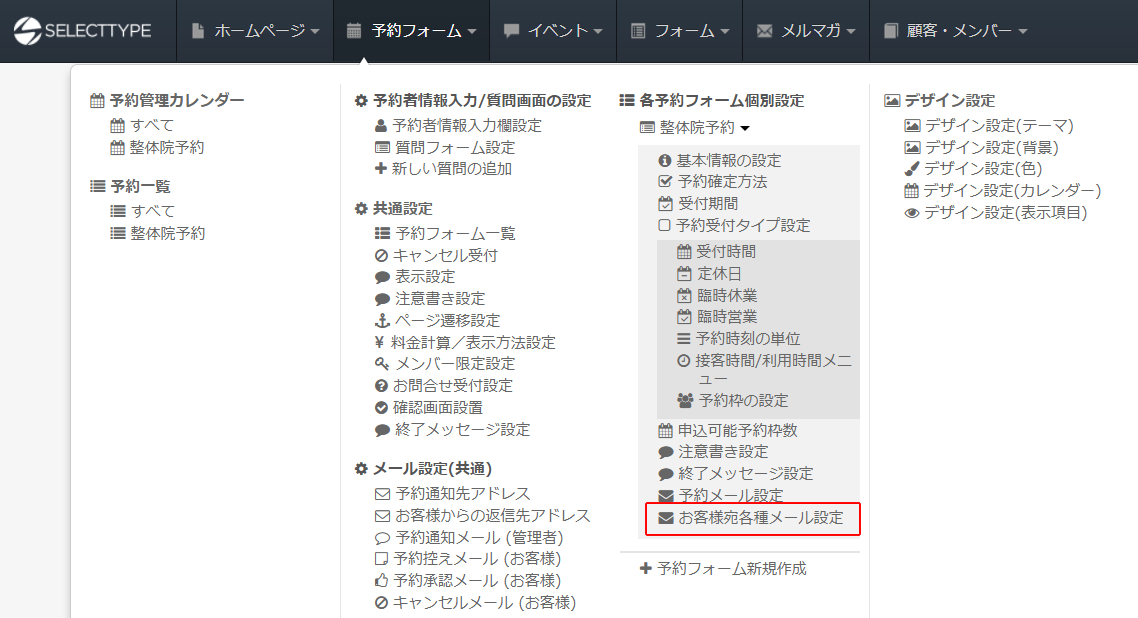Click the SELECTTYPE logo icon

pyautogui.click(x=28, y=31)
